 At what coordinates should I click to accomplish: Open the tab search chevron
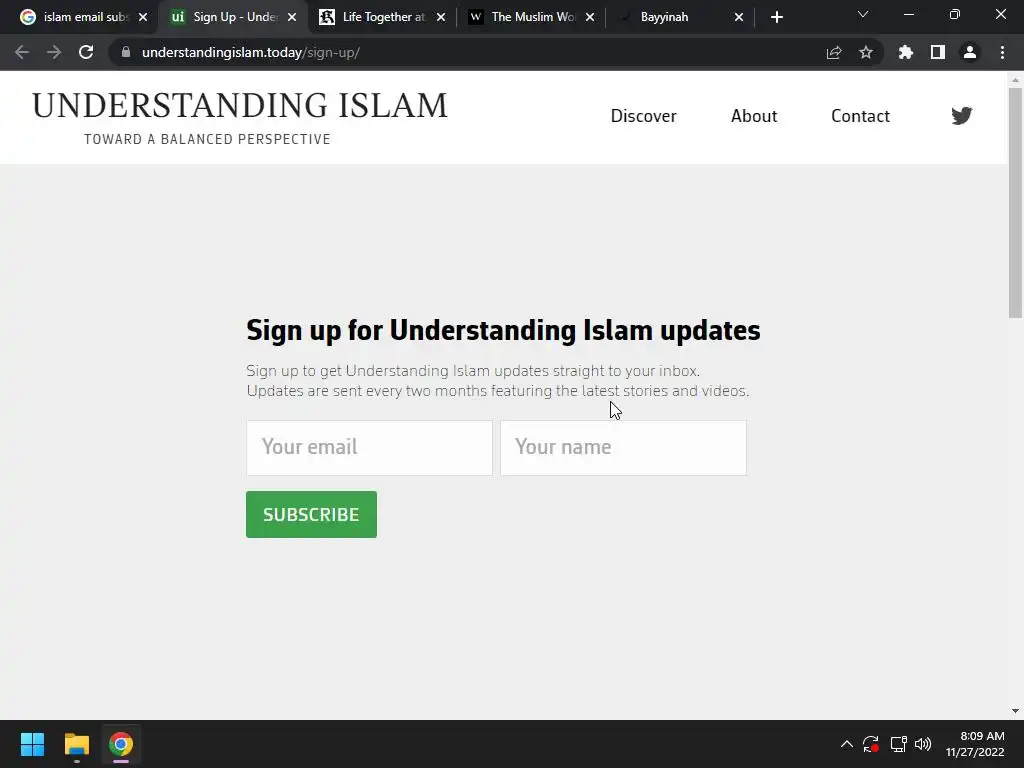pyautogui.click(x=863, y=14)
